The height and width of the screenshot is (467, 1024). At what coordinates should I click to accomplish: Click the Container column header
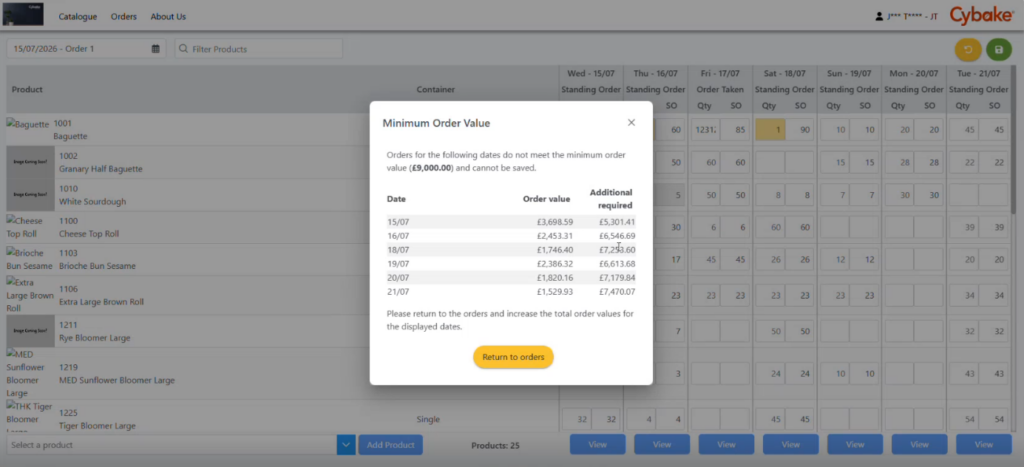pos(436,89)
